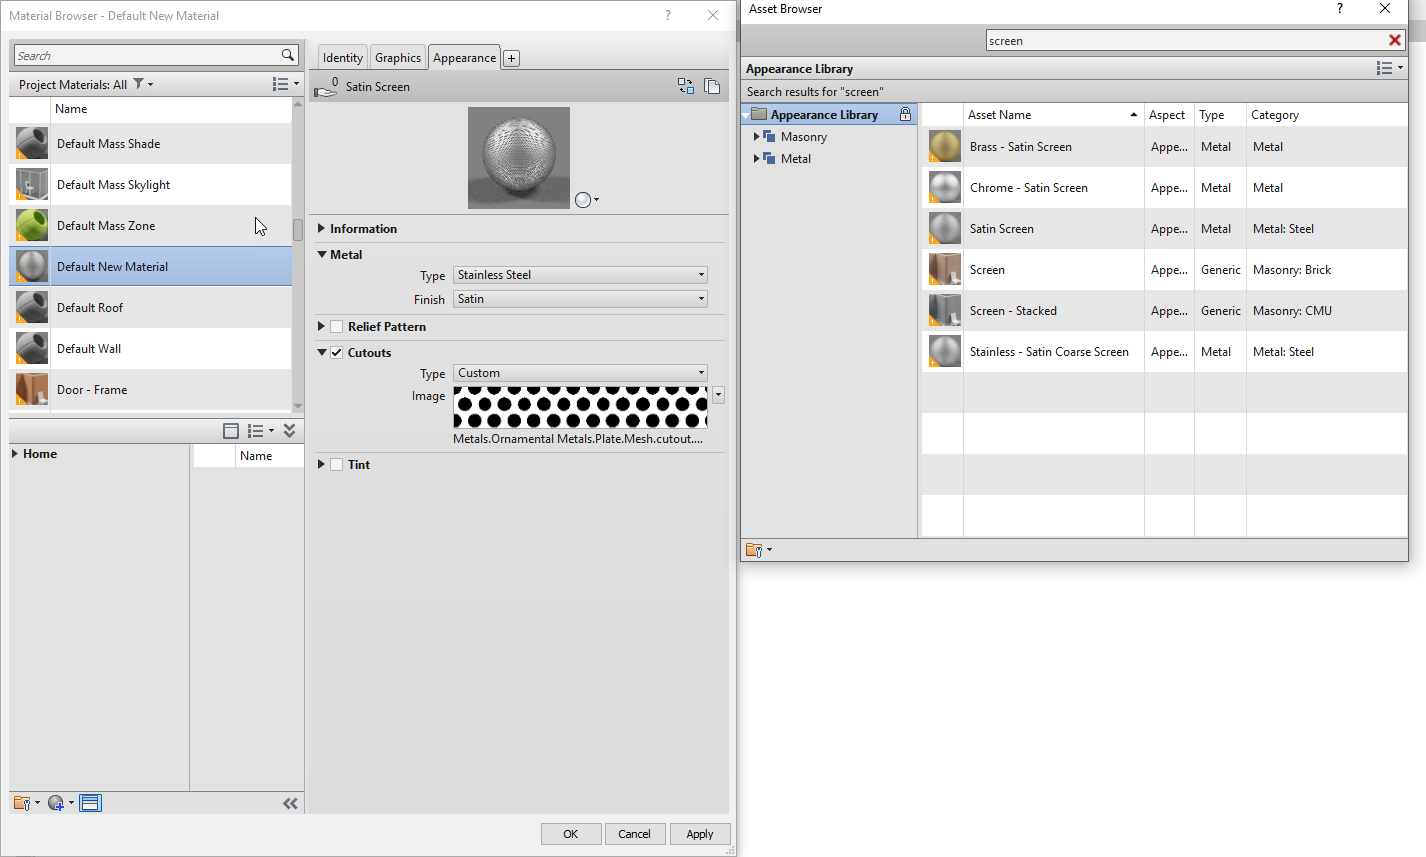Collapse the Material Browser left pane arrows

pos(290,803)
